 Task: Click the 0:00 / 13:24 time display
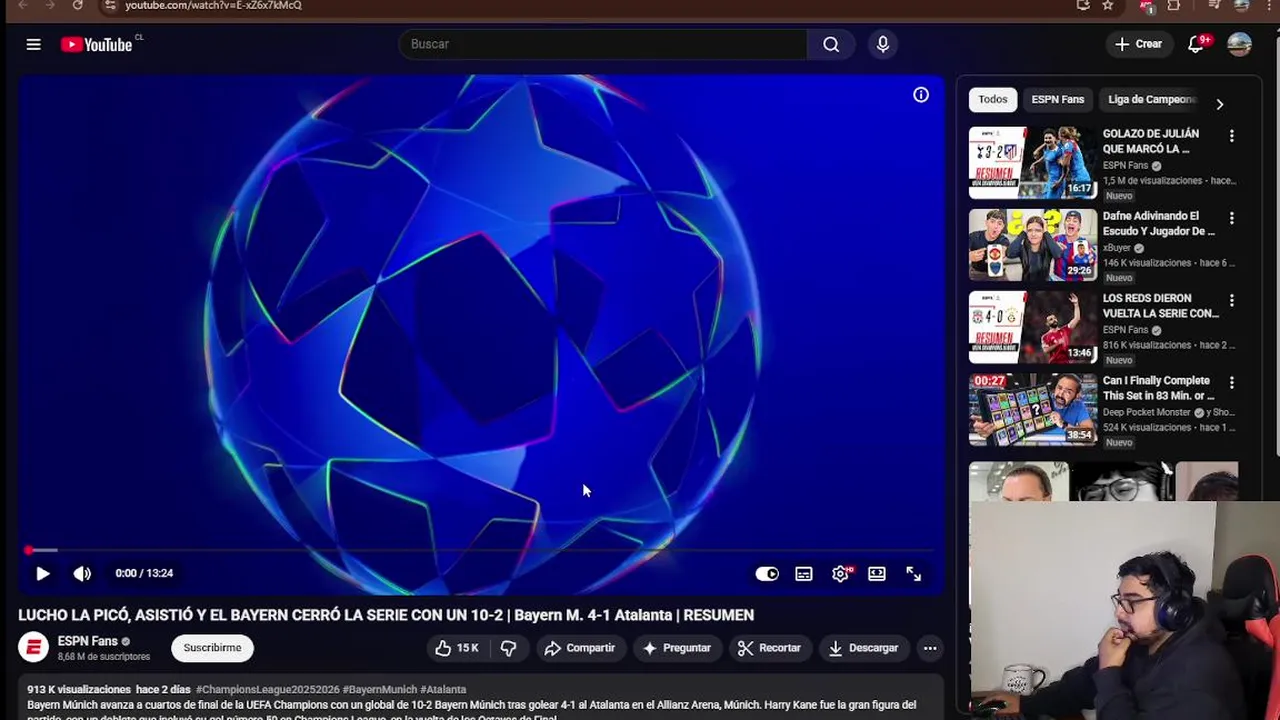point(144,573)
